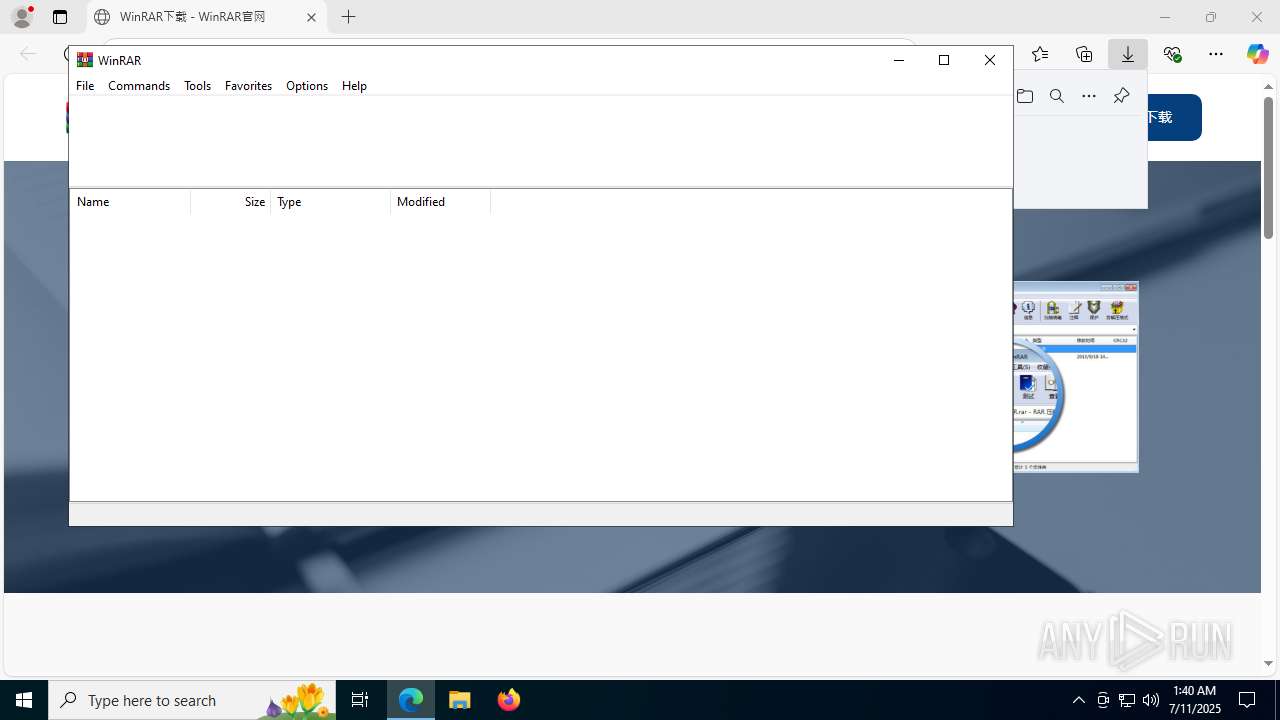The image size is (1280, 720).
Task: Sort the list by Type column header
Action: click(x=331, y=202)
